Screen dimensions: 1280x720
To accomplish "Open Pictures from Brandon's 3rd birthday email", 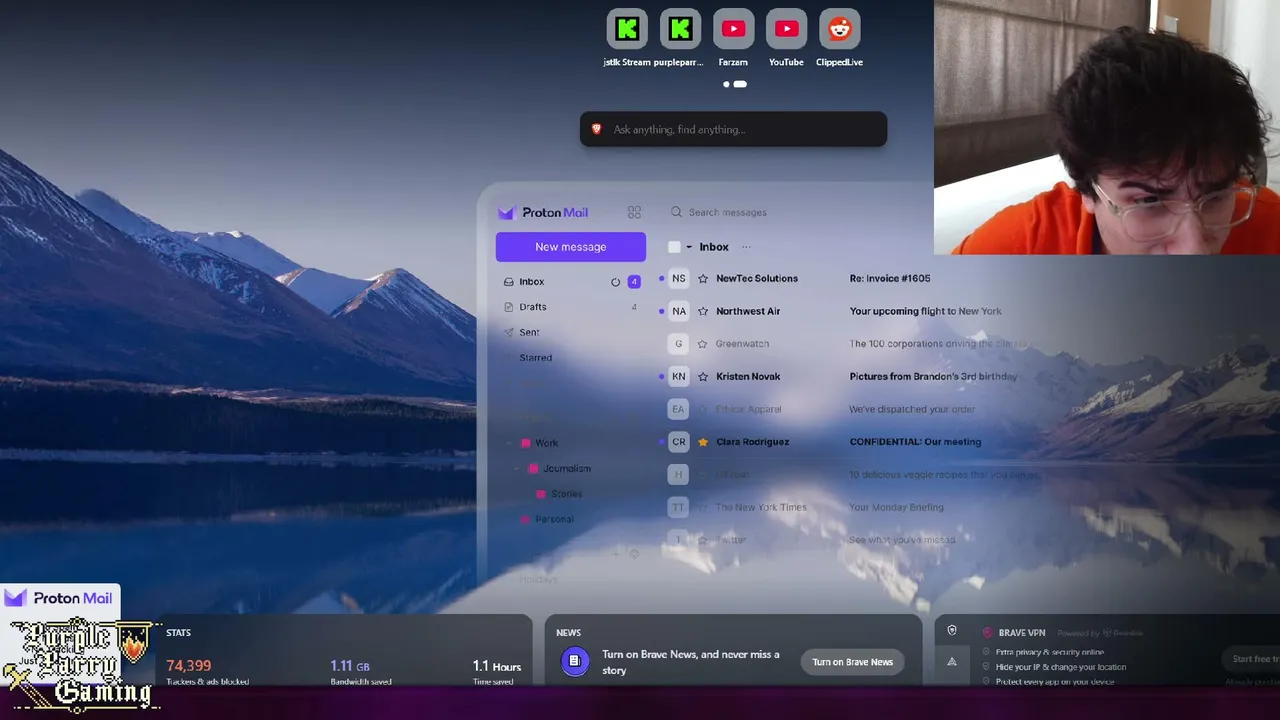I will click(x=933, y=377).
